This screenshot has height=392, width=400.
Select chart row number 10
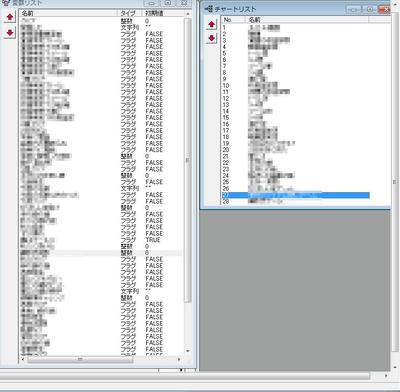tap(295, 85)
